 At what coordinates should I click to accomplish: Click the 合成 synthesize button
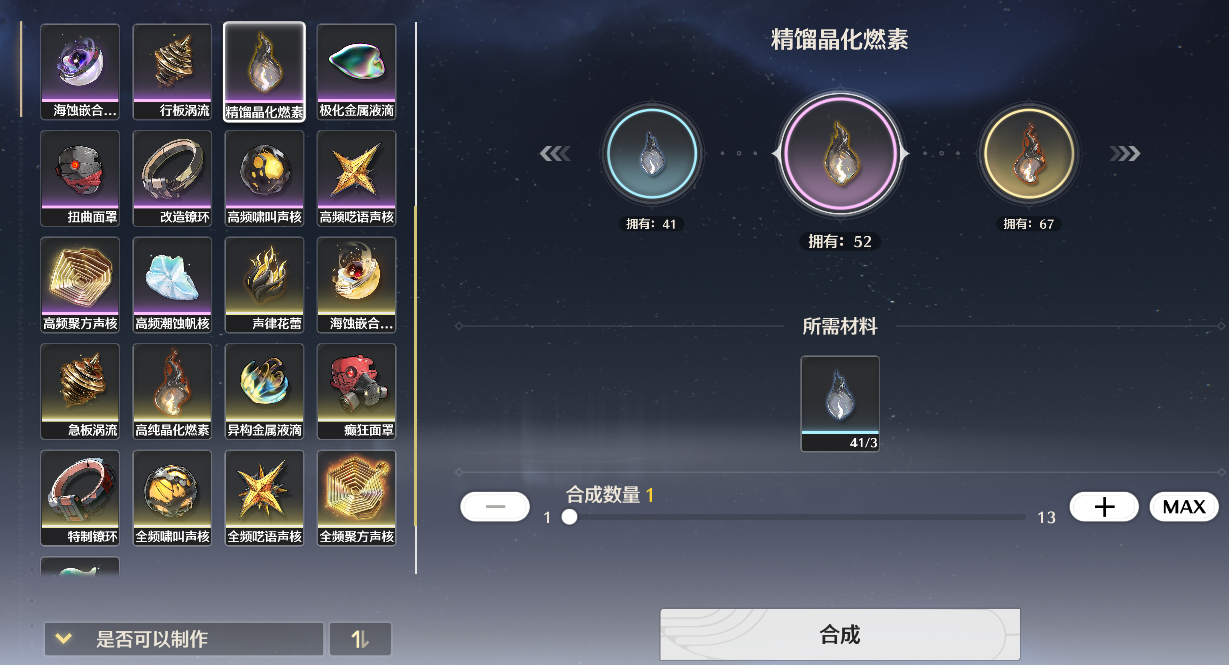click(x=840, y=634)
